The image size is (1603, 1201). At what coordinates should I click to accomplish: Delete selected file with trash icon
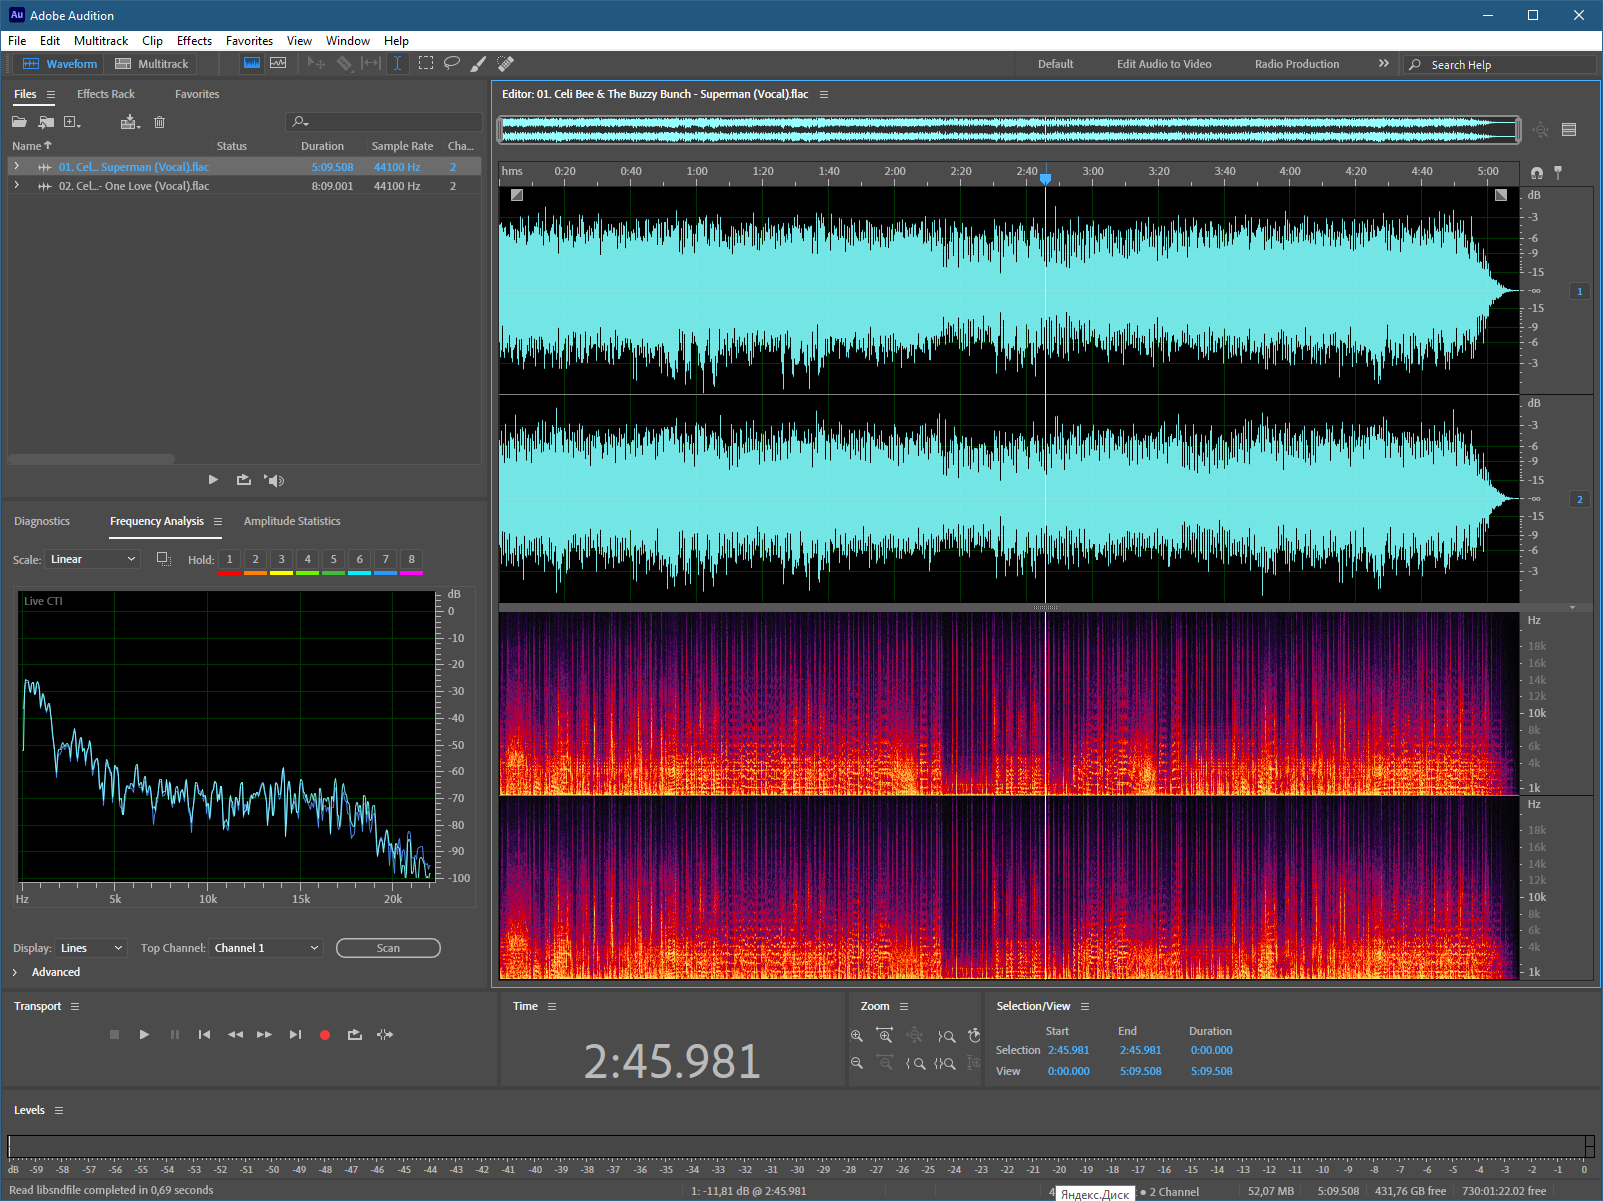tap(159, 122)
